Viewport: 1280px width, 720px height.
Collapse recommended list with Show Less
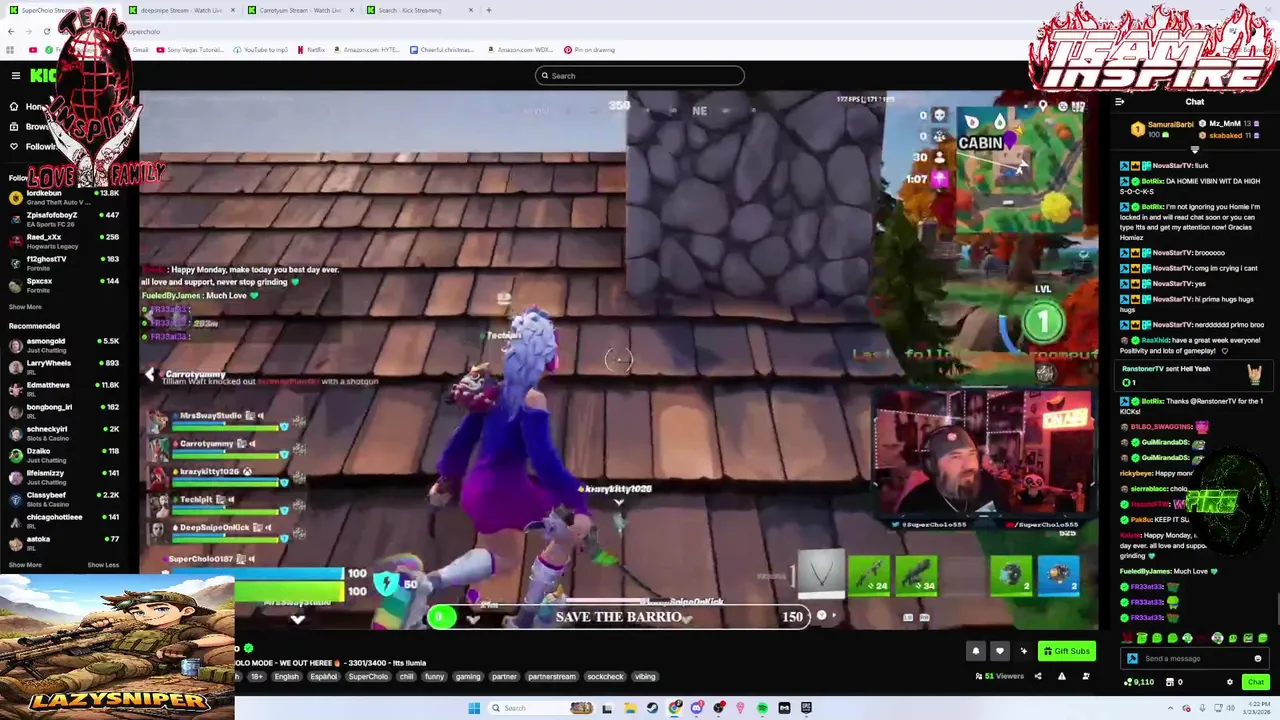(103, 565)
